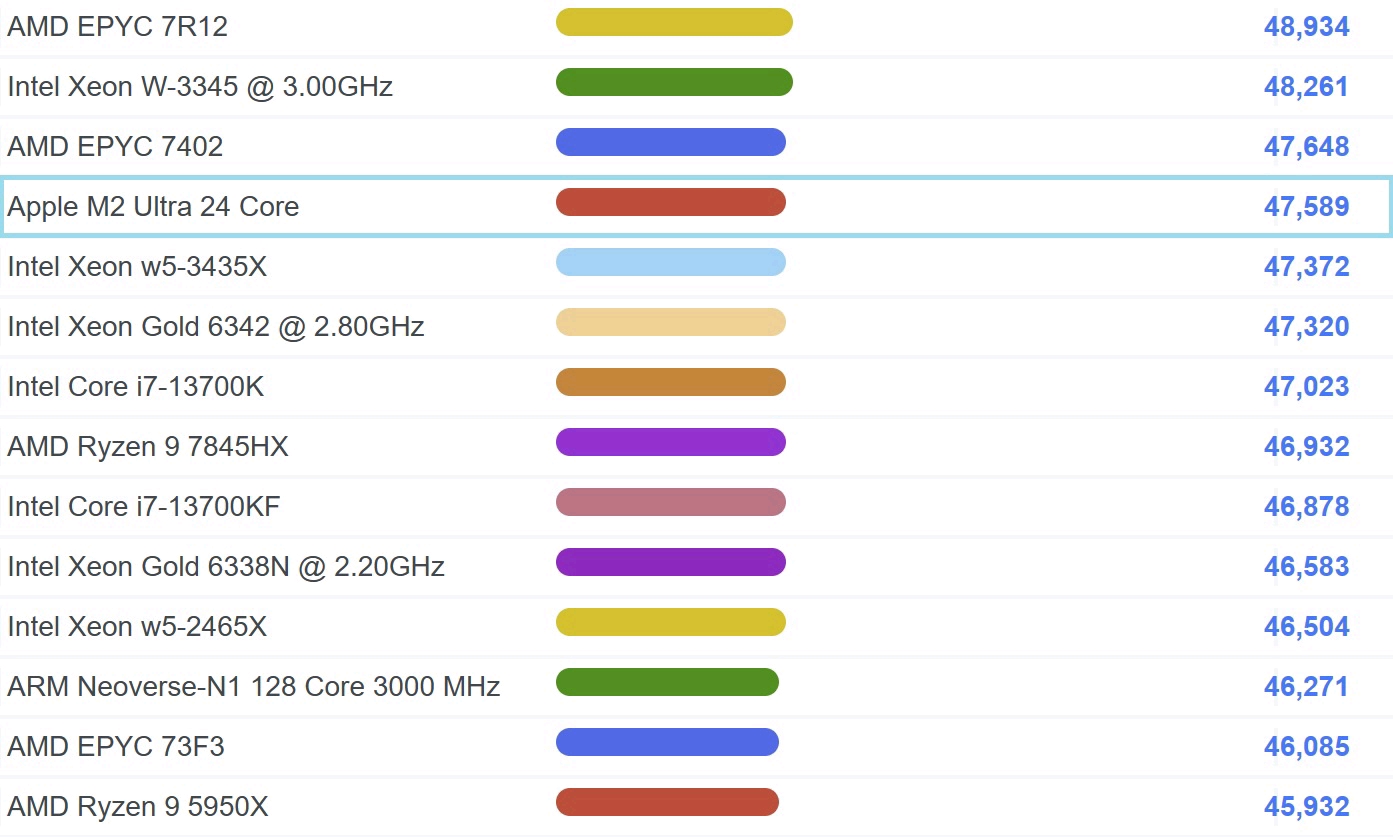Open Intel Xeon w5-3435X details
Screen dimensions: 1393x837
137,267
